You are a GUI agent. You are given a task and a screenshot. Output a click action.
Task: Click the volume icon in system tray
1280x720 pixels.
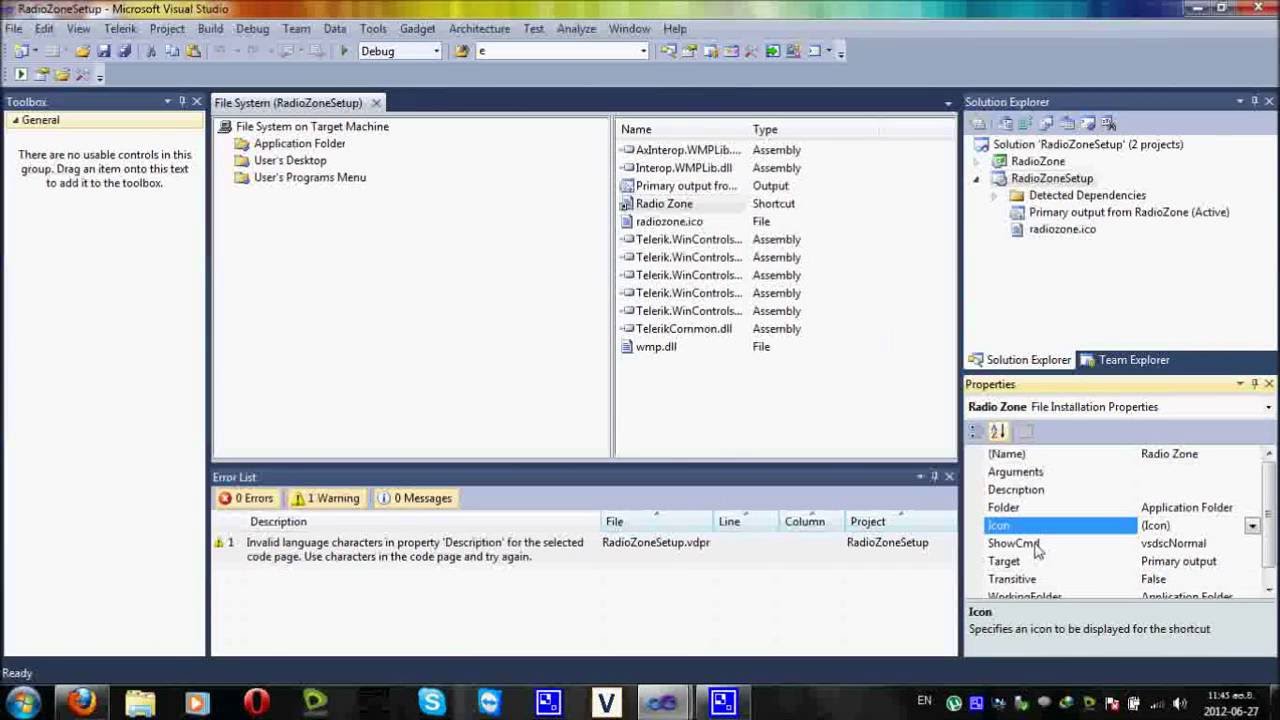coord(1180,704)
